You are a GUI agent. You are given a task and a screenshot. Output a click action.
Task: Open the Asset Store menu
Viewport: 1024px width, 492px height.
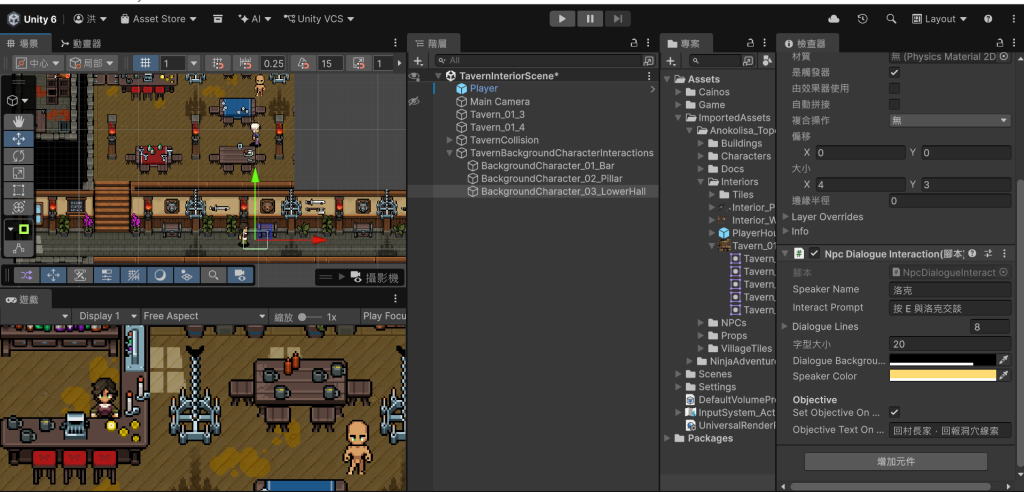[159, 19]
